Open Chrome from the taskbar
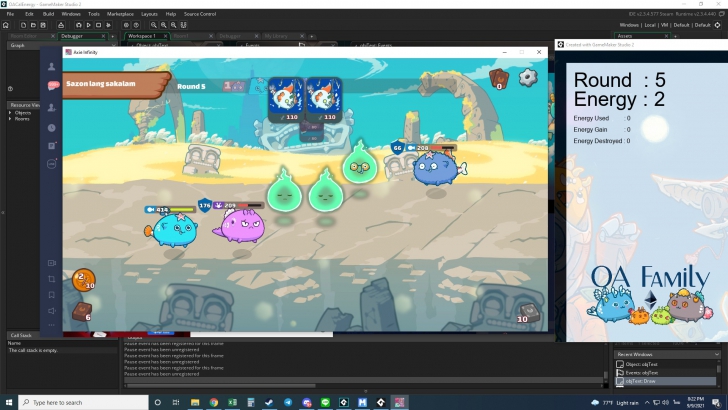This screenshot has height=410, width=728. pyautogui.click(x=214, y=402)
